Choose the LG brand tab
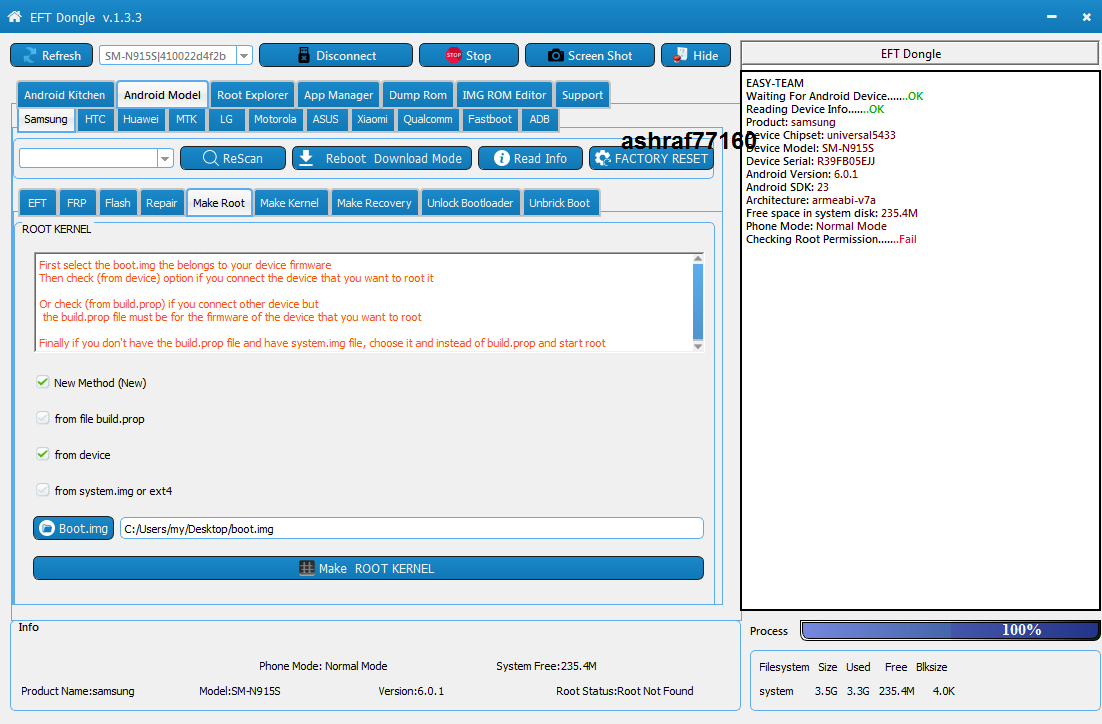Image resolution: width=1102 pixels, height=724 pixels. click(x=226, y=119)
